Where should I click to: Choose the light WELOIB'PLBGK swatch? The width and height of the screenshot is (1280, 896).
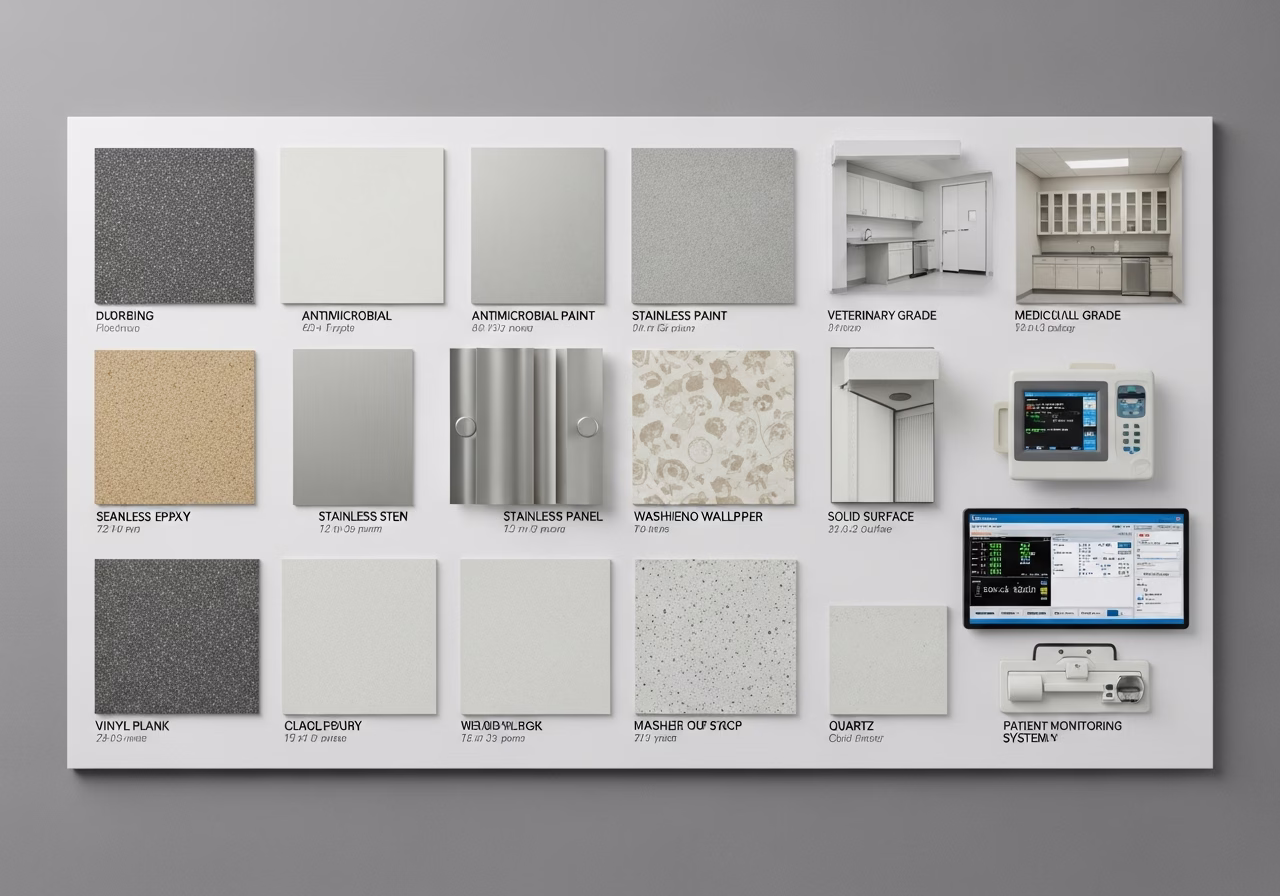535,636
